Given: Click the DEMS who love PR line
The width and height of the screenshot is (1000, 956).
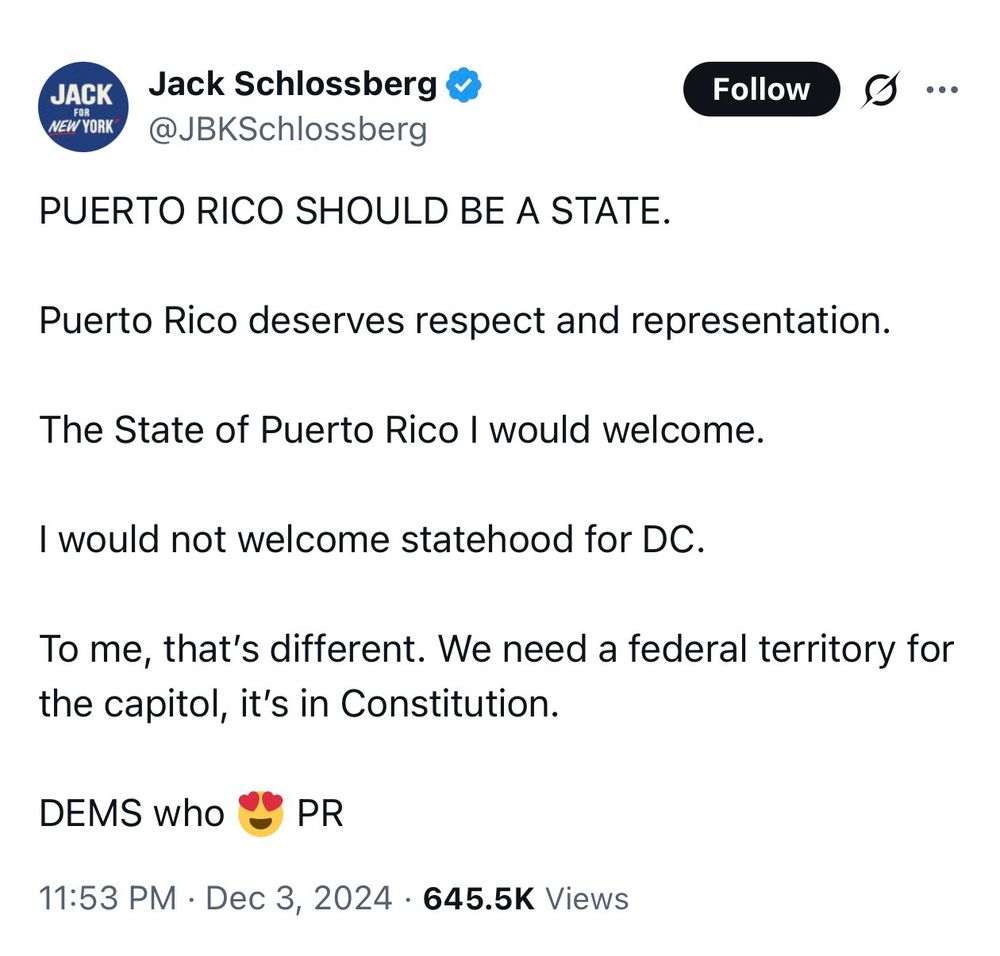Looking at the screenshot, I should (190, 813).
